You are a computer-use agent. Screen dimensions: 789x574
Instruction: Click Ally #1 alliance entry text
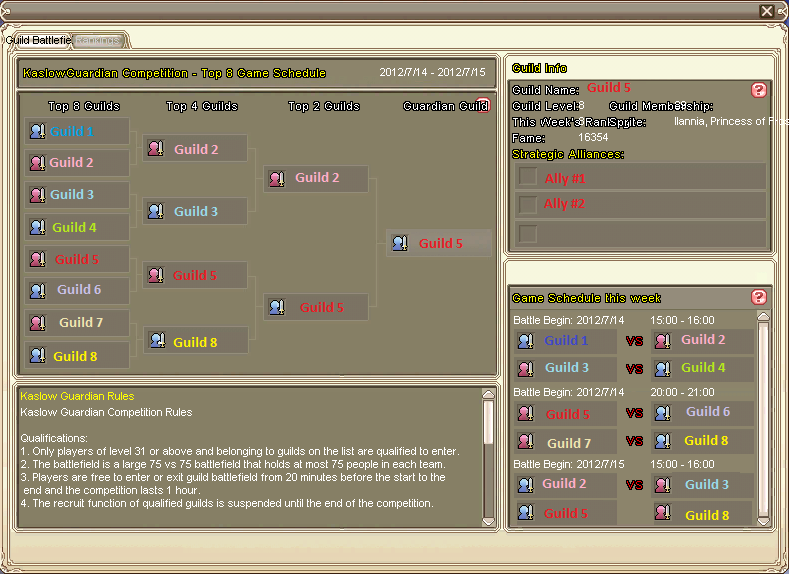(x=565, y=179)
